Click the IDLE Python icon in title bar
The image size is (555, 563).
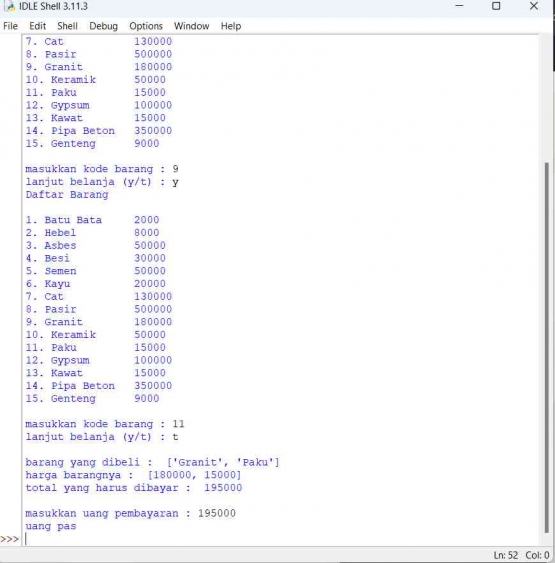pyautogui.click(x=10, y=6)
